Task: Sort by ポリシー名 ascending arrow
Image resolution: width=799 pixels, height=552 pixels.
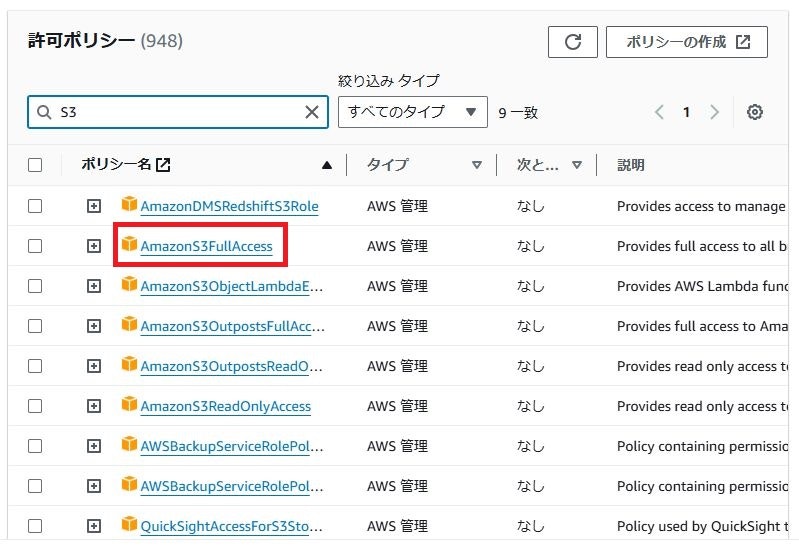Action: click(x=327, y=165)
